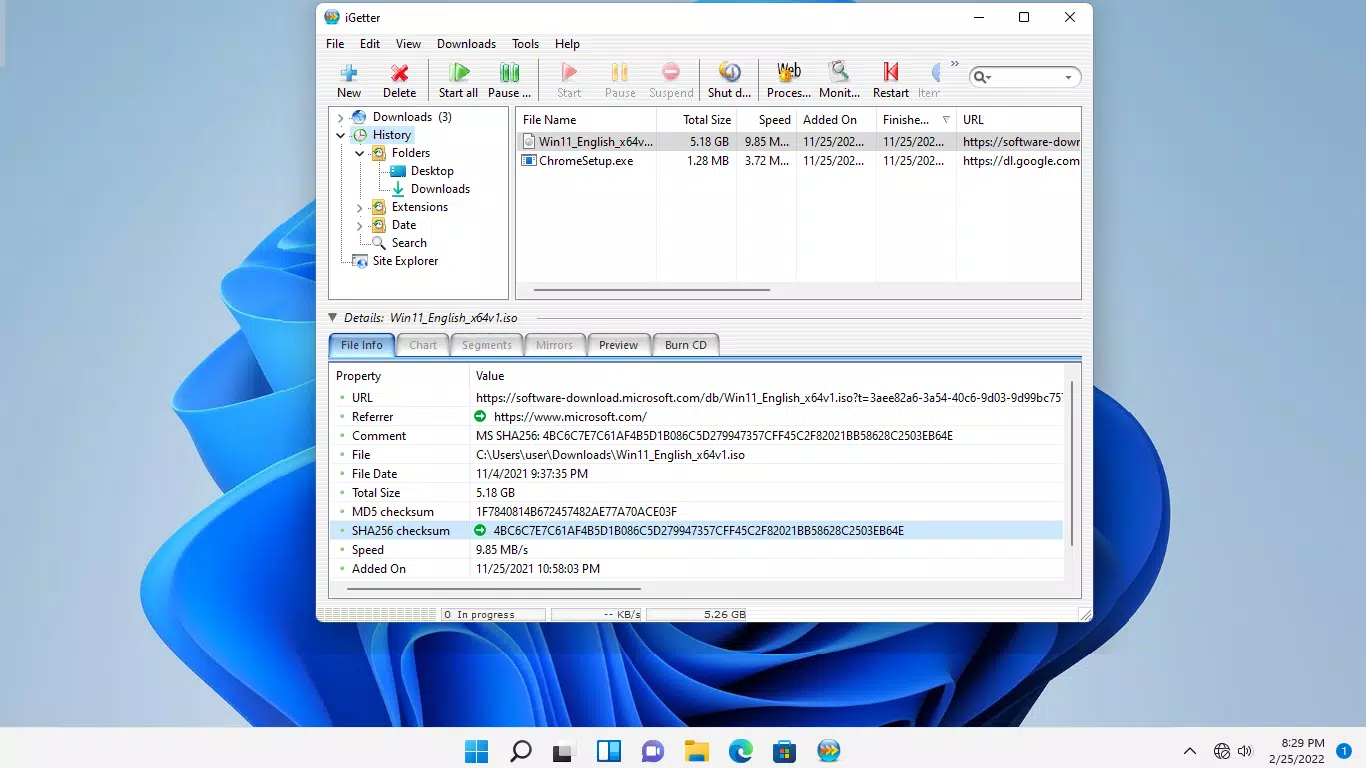Click the search field magnifier dropdown
Screen dimensions: 1366x768
coord(982,77)
